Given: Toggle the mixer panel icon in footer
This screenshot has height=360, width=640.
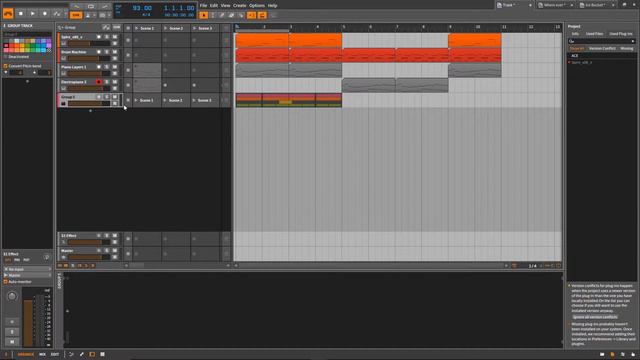Looking at the screenshot, I should tap(102, 354).
